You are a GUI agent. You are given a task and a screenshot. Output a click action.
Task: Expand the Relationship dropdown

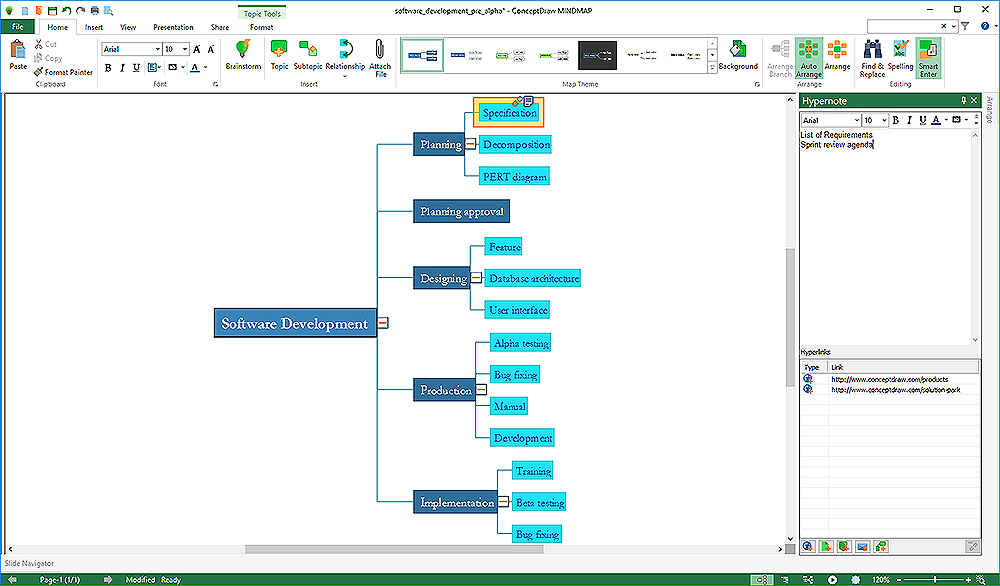[x=344, y=76]
